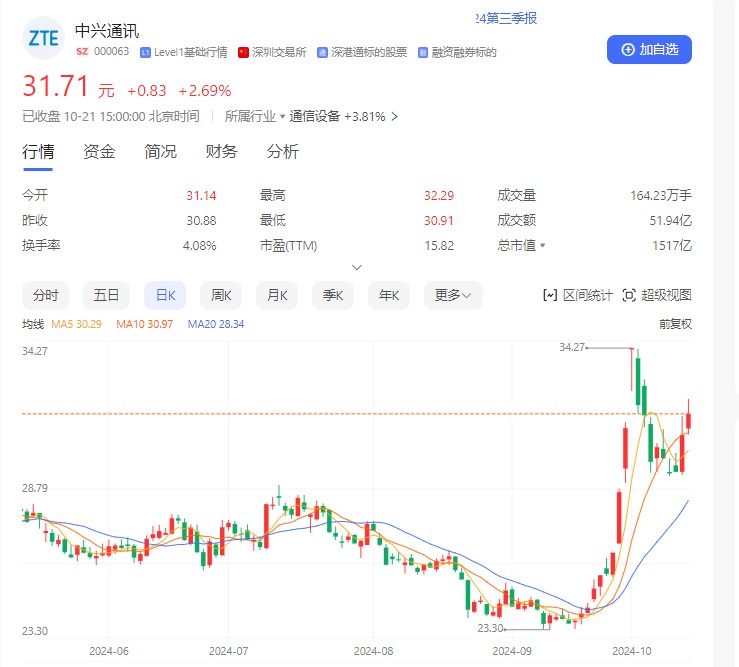Click the MA20 28.34 indicator
Viewport: 739px width, 667px height.
216,324
